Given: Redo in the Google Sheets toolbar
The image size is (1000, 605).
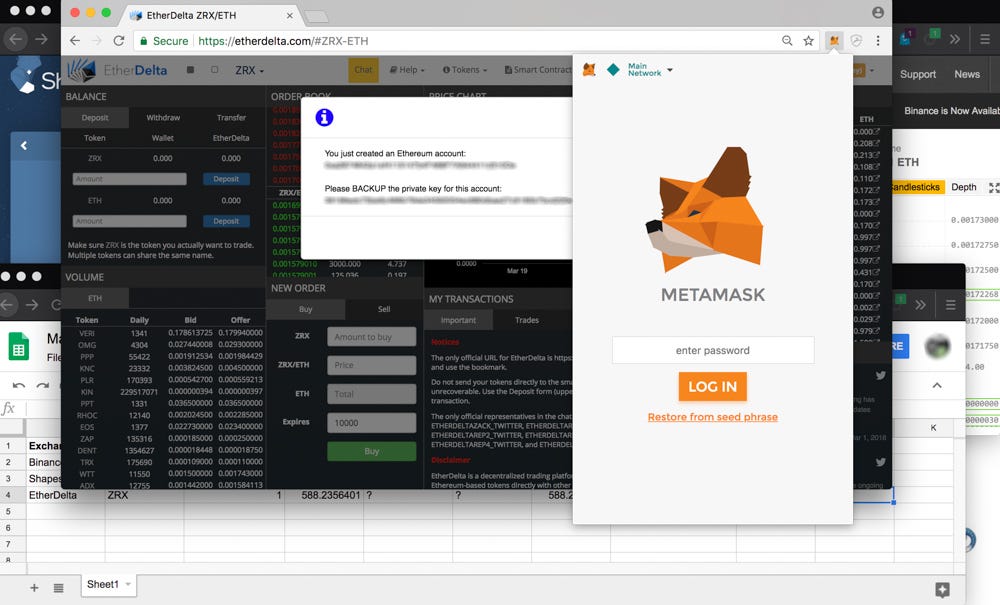Looking at the screenshot, I should click(43, 385).
